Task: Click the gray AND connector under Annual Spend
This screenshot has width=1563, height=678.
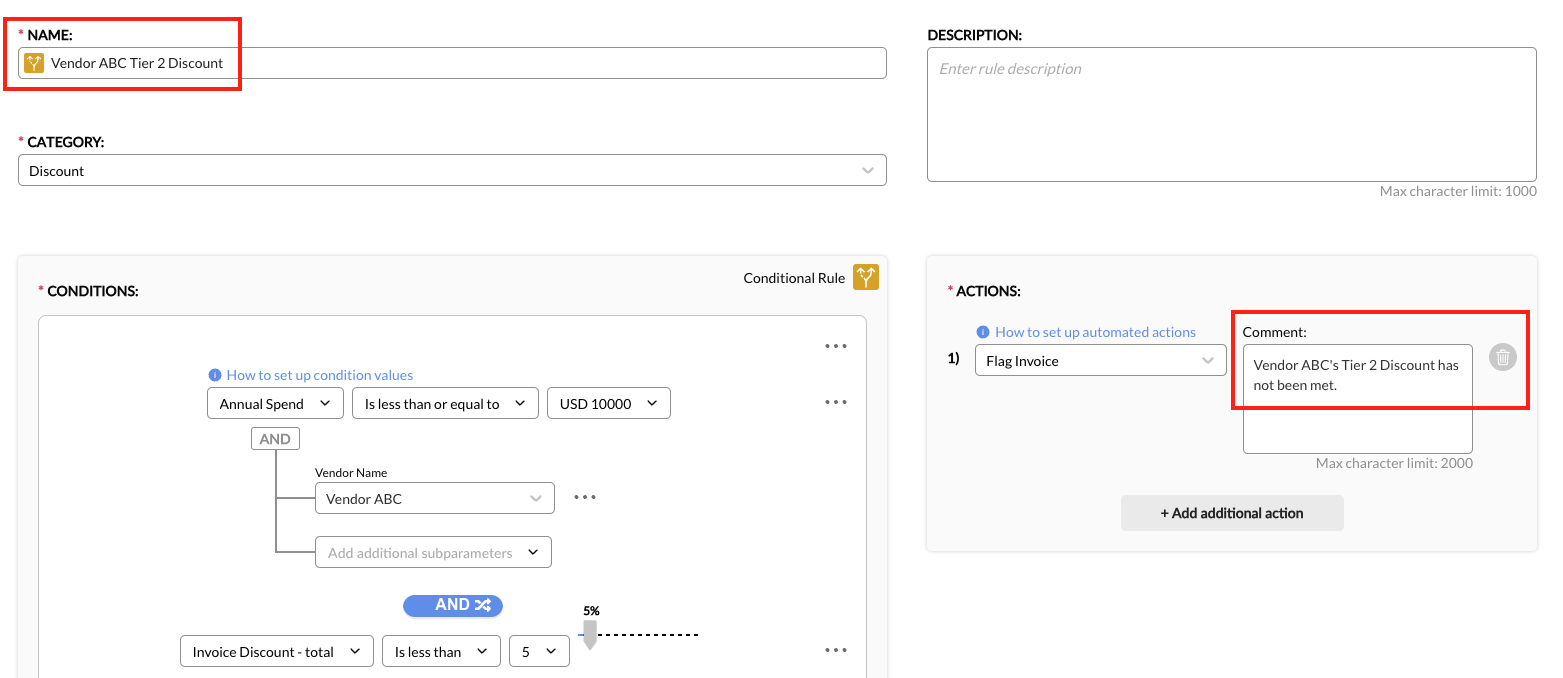Action: point(275,439)
